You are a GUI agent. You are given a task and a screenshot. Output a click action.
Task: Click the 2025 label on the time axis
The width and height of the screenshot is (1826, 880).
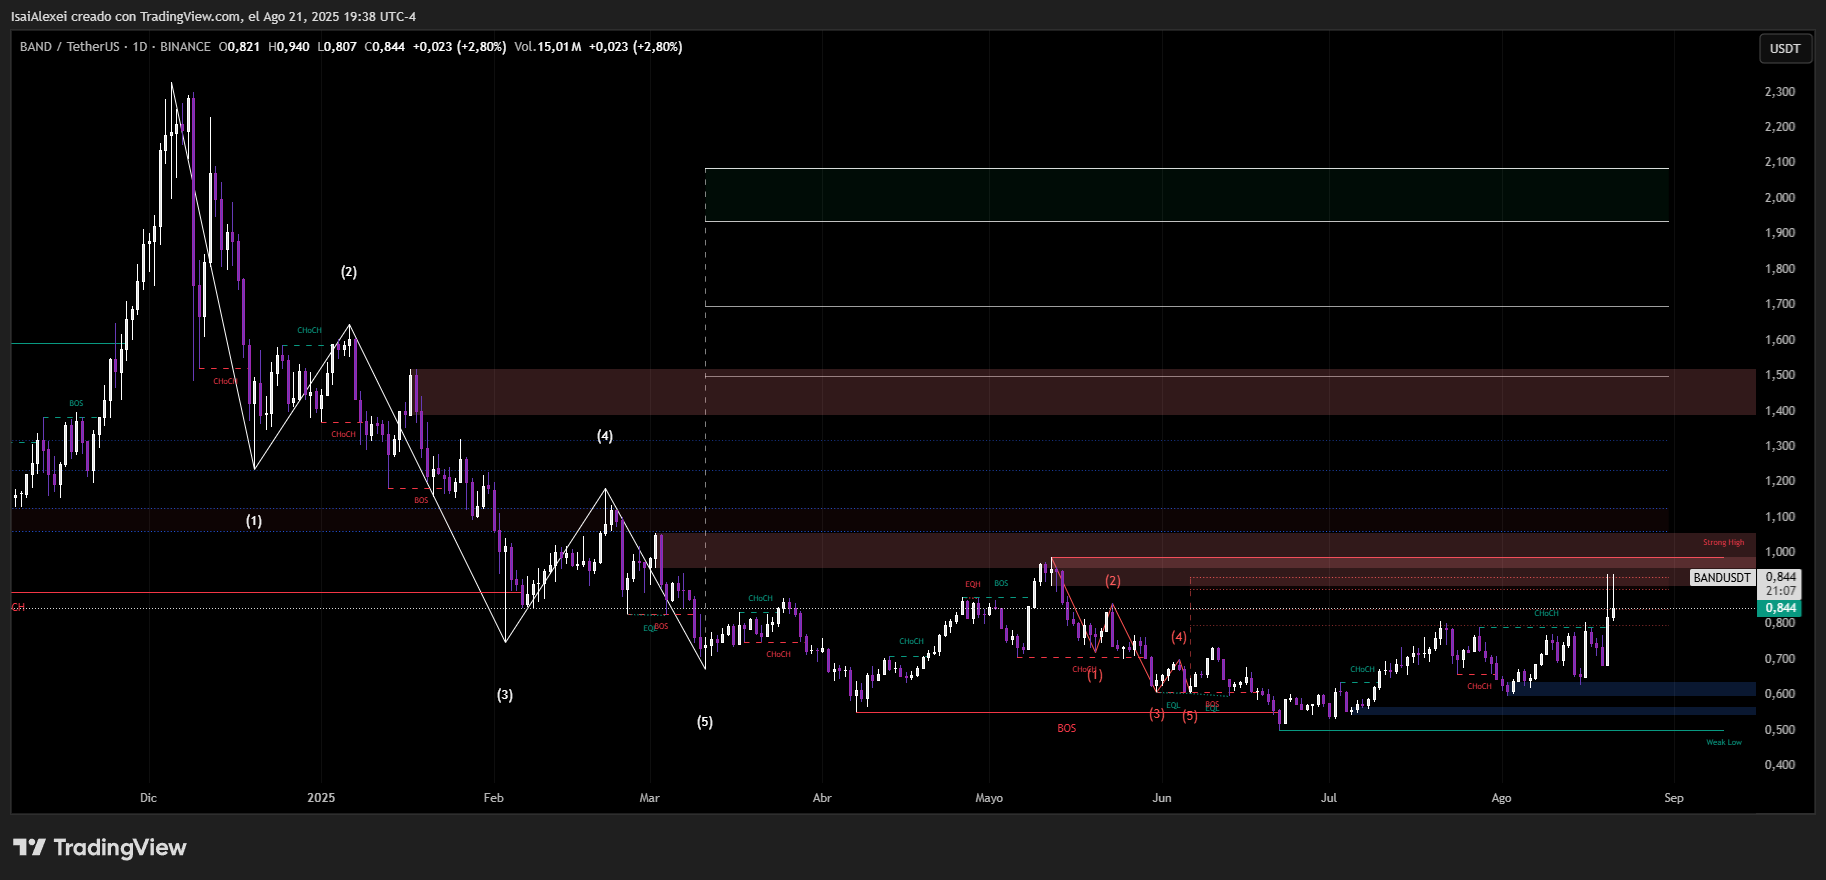[321, 798]
